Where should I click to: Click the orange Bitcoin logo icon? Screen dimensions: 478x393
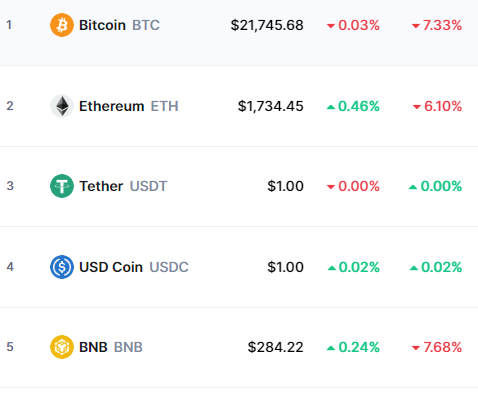(62, 25)
